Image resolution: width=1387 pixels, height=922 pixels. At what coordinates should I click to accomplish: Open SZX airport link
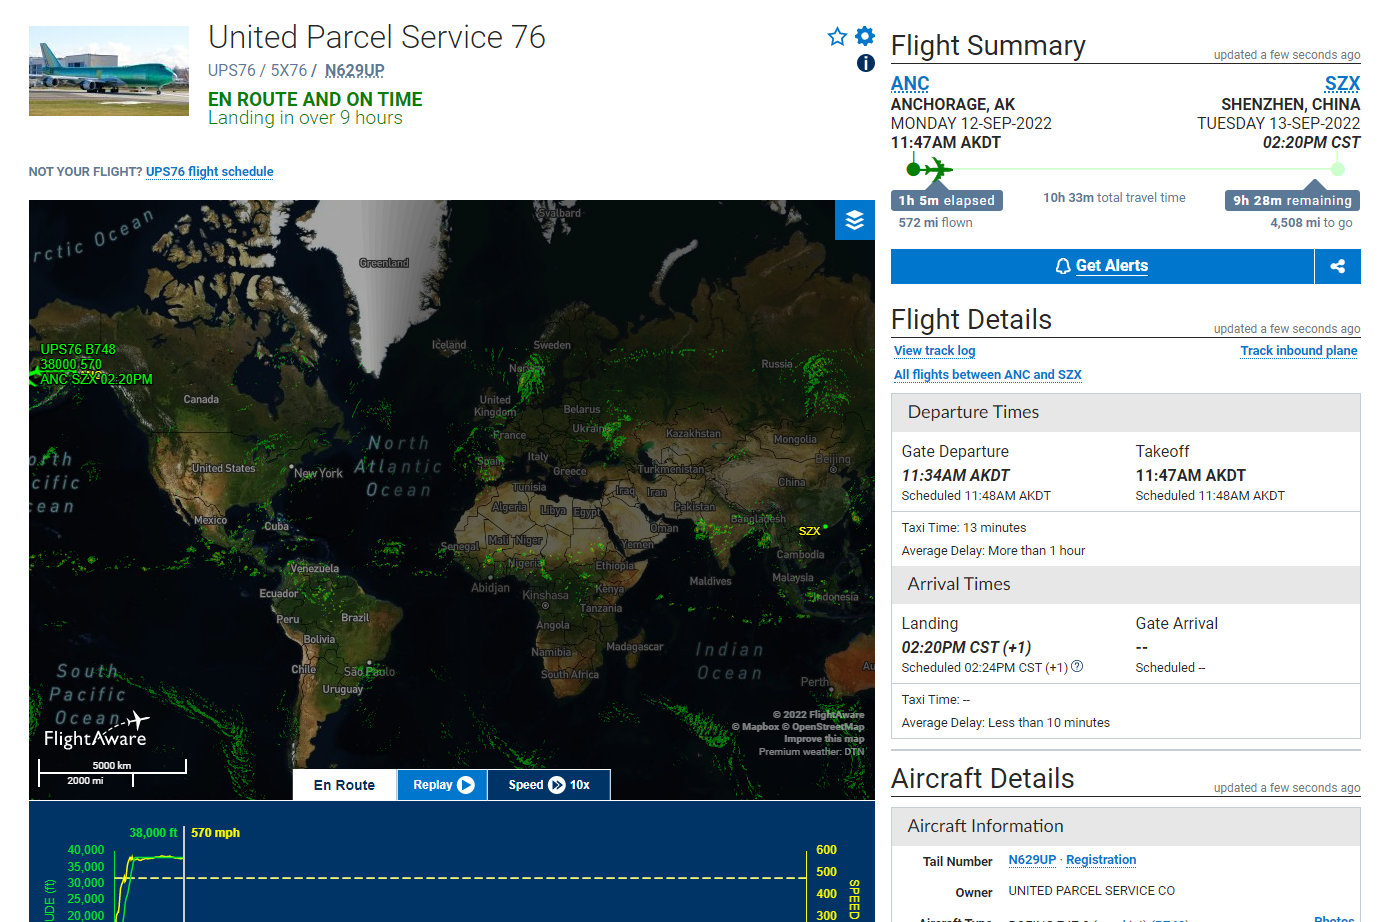point(1342,83)
